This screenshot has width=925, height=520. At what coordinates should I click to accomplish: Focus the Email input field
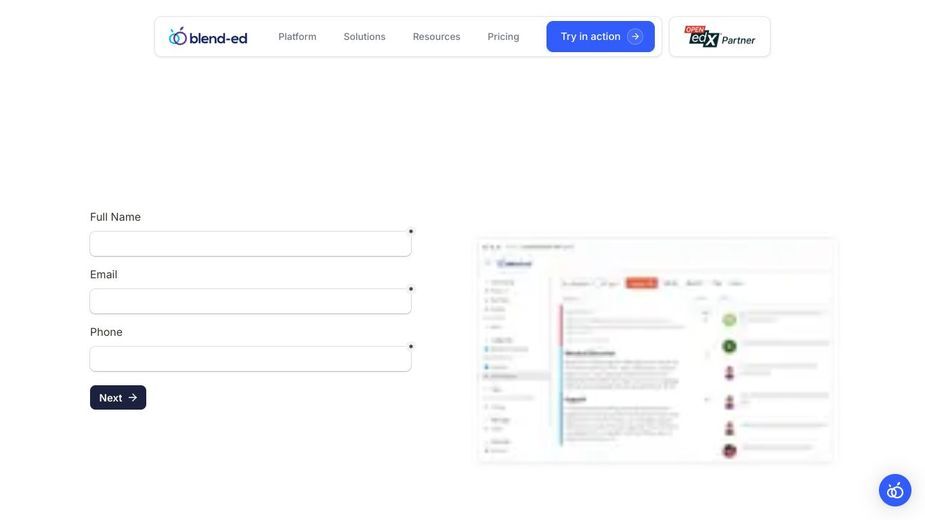coord(250,302)
